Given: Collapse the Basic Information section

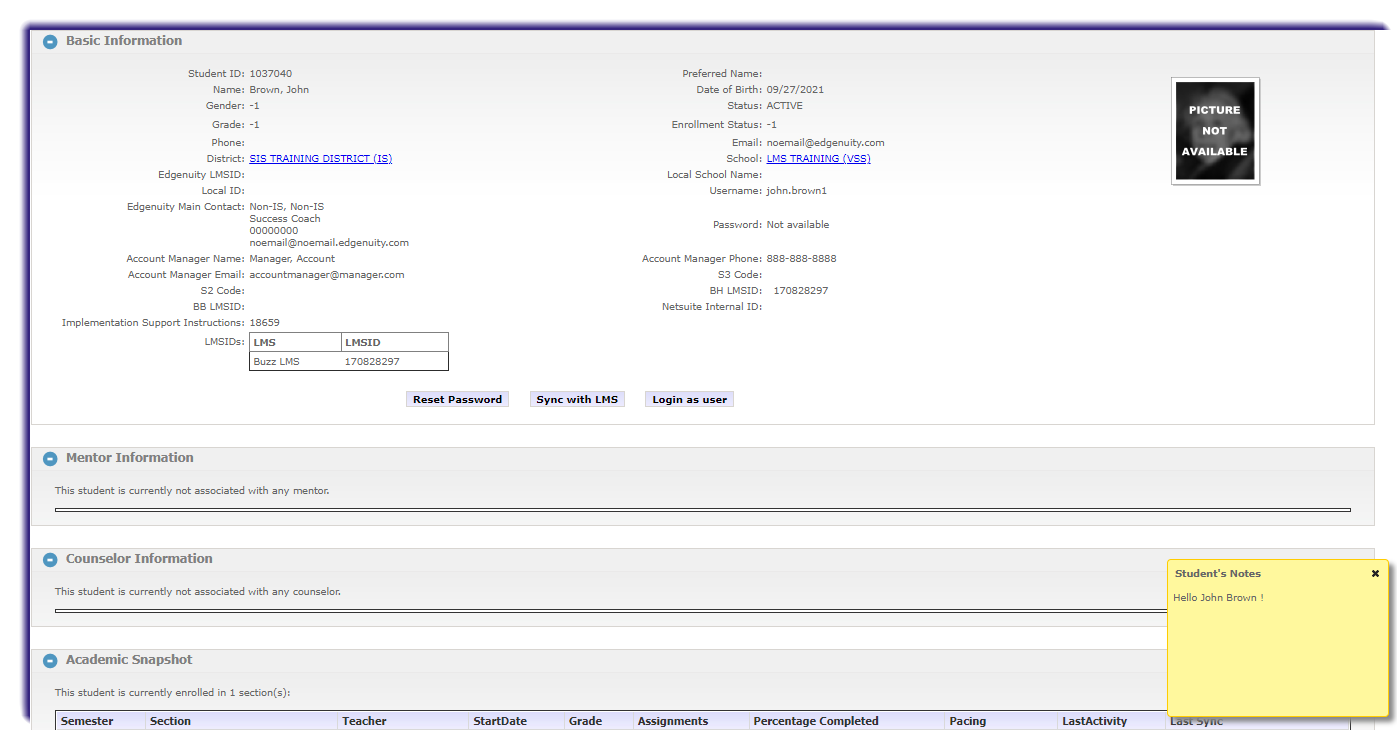Looking at the screenshot, I should [x=50, y=42].
